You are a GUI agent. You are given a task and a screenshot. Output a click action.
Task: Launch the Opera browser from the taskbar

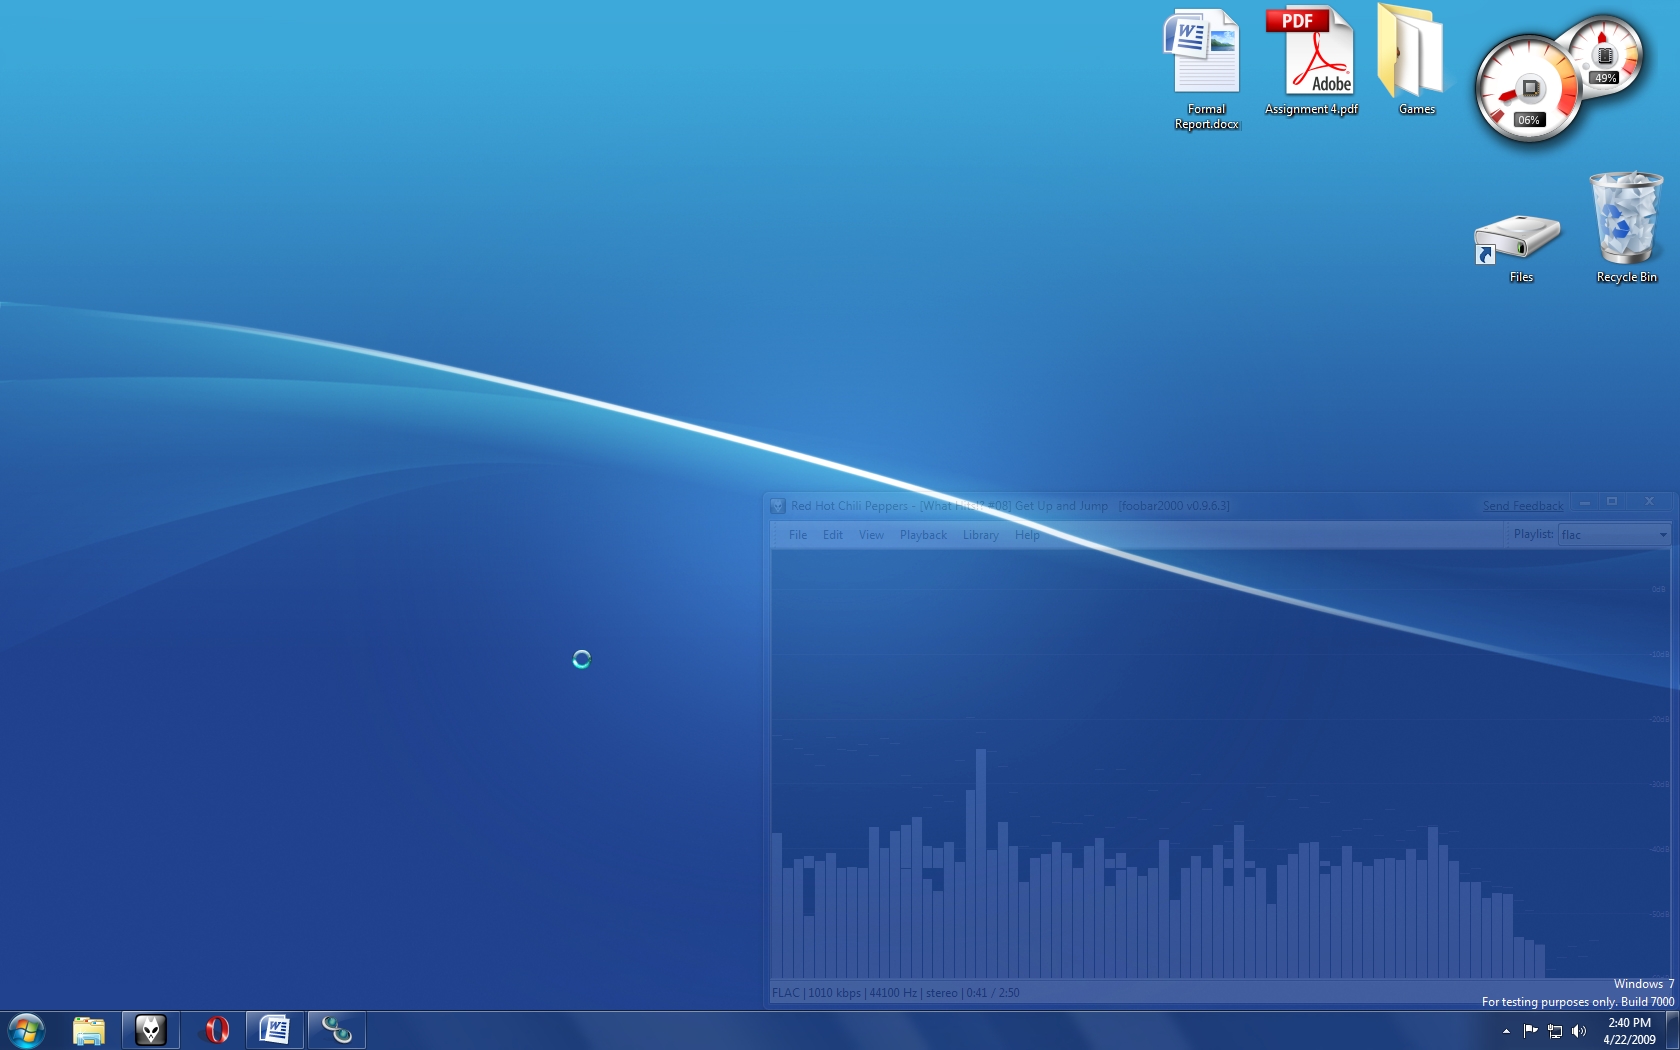216,1030
